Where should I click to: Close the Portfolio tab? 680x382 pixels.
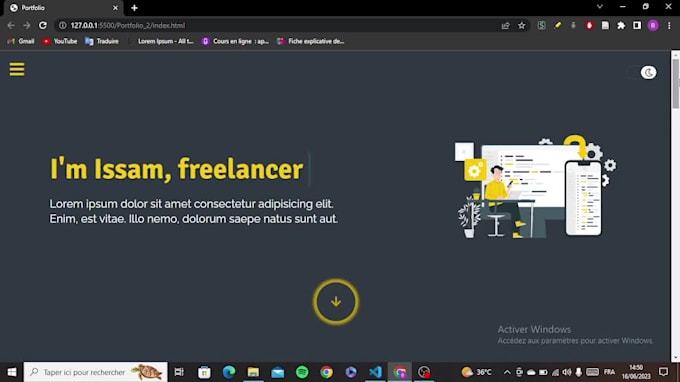pyautogui.click(x=115, y=8)
